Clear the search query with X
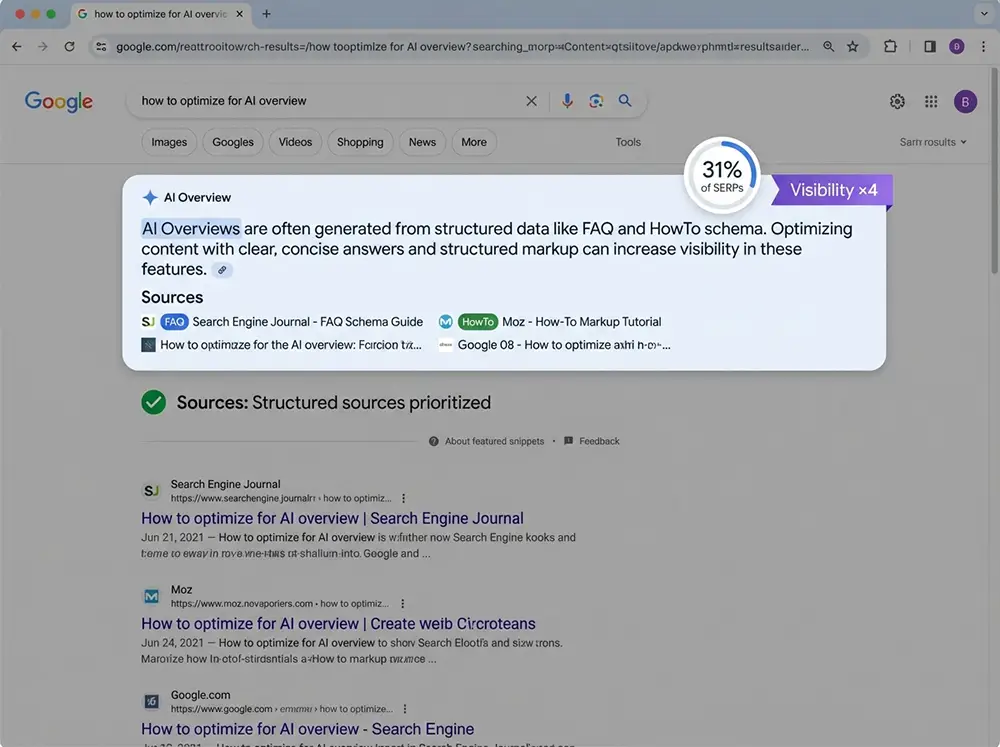1000x747 pixels. pyautogui.click(x=531, y=101)
